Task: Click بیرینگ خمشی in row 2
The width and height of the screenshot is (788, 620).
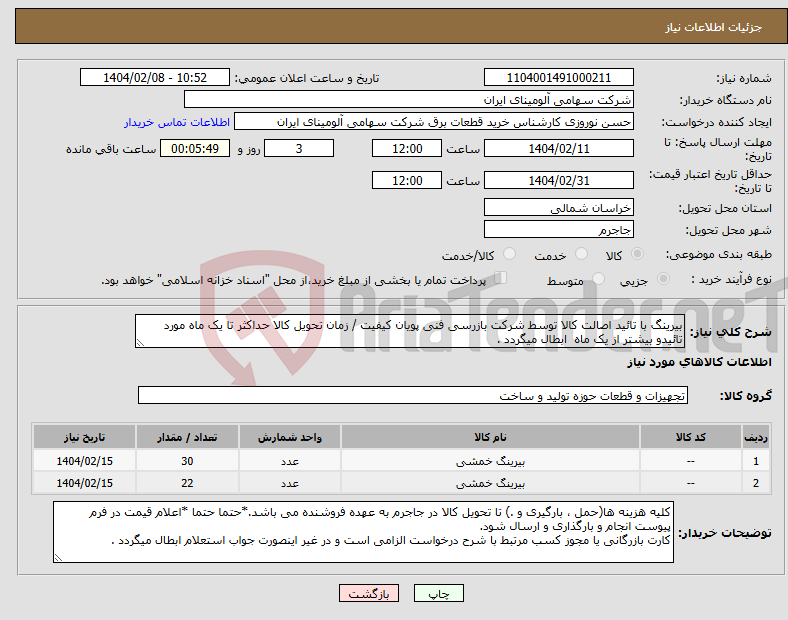Action: [490, 483]
